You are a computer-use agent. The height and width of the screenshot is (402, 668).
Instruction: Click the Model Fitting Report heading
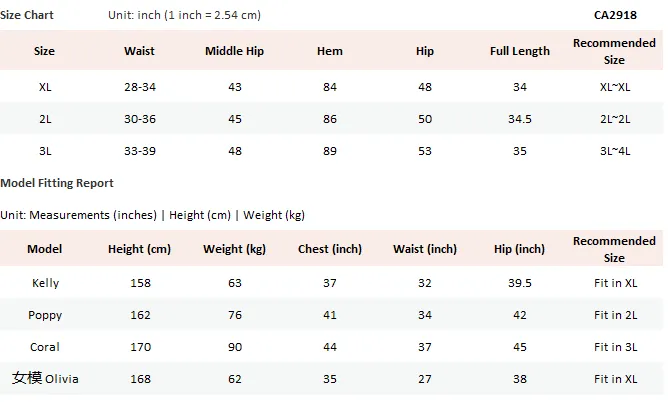pyautogui.click(x=57, y=183)
